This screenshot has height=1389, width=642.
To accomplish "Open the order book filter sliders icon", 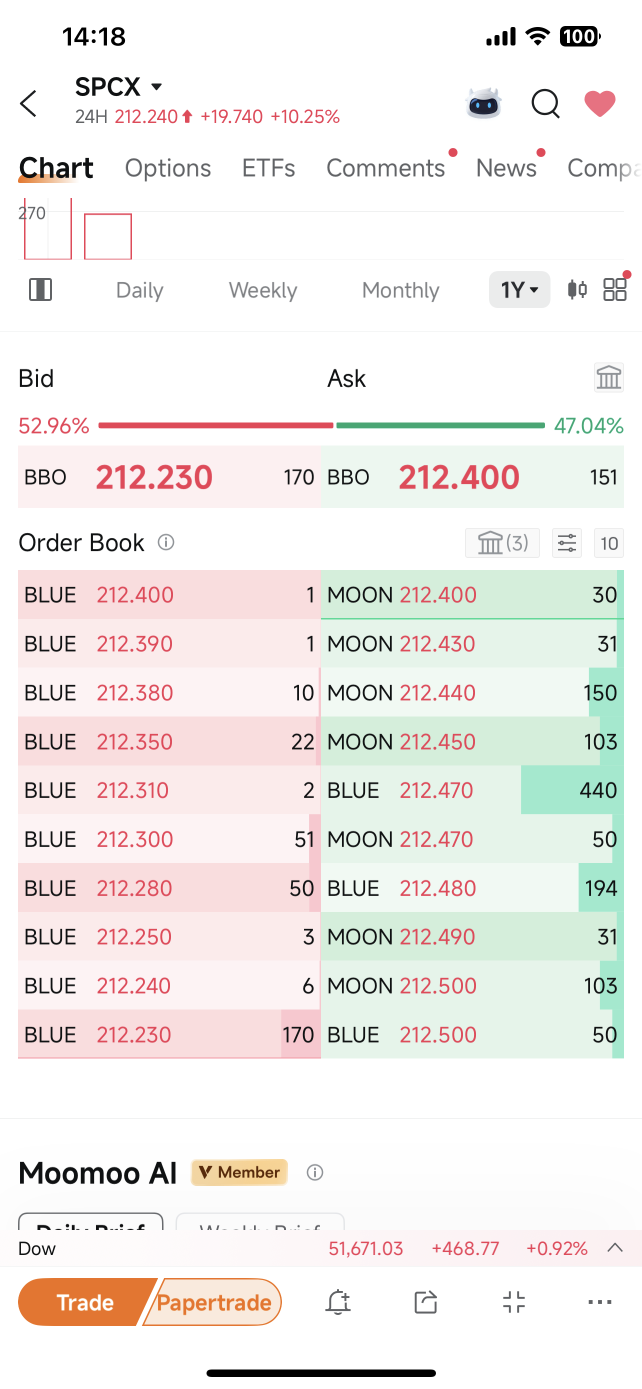I will point(567,543).
